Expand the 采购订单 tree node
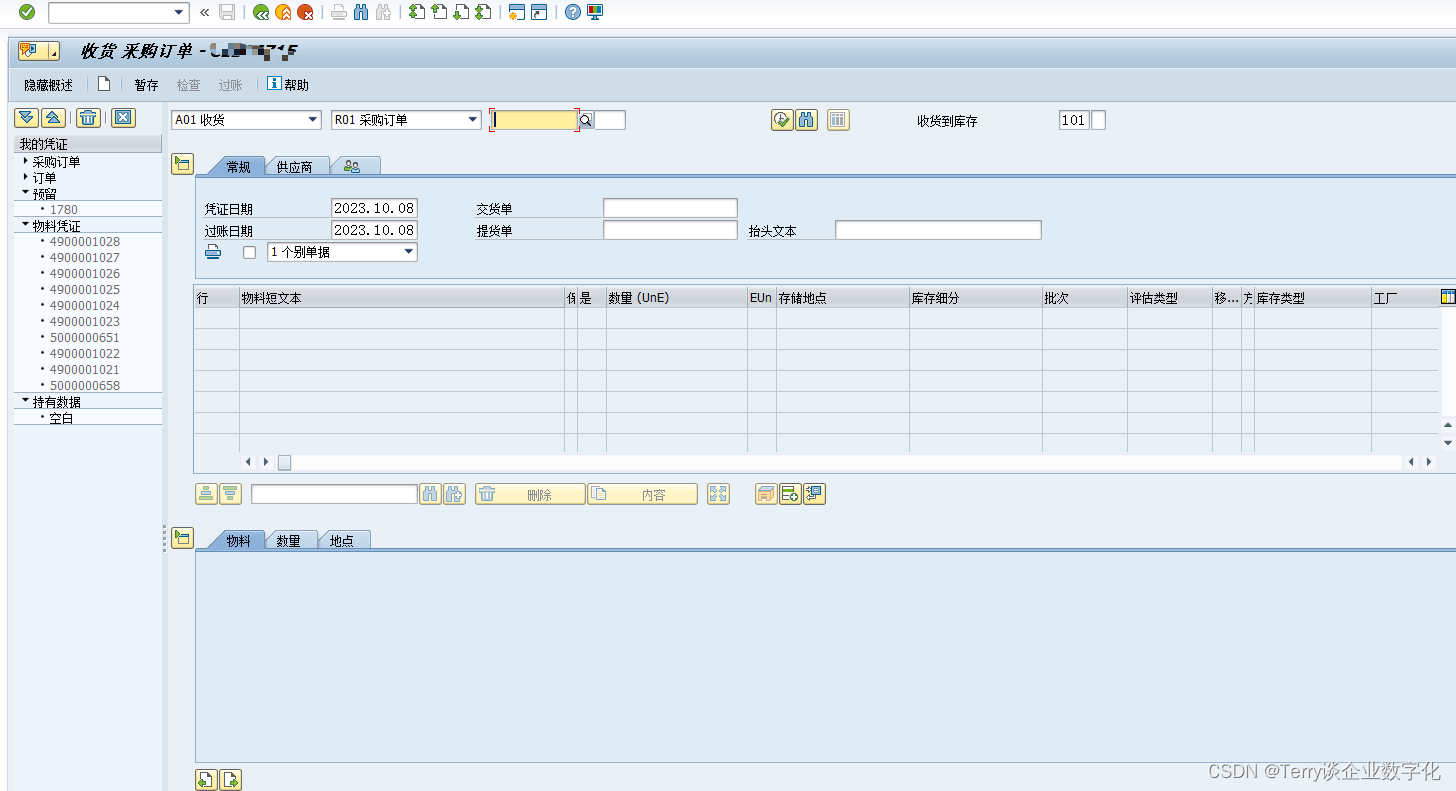 [x=22, y=161]
